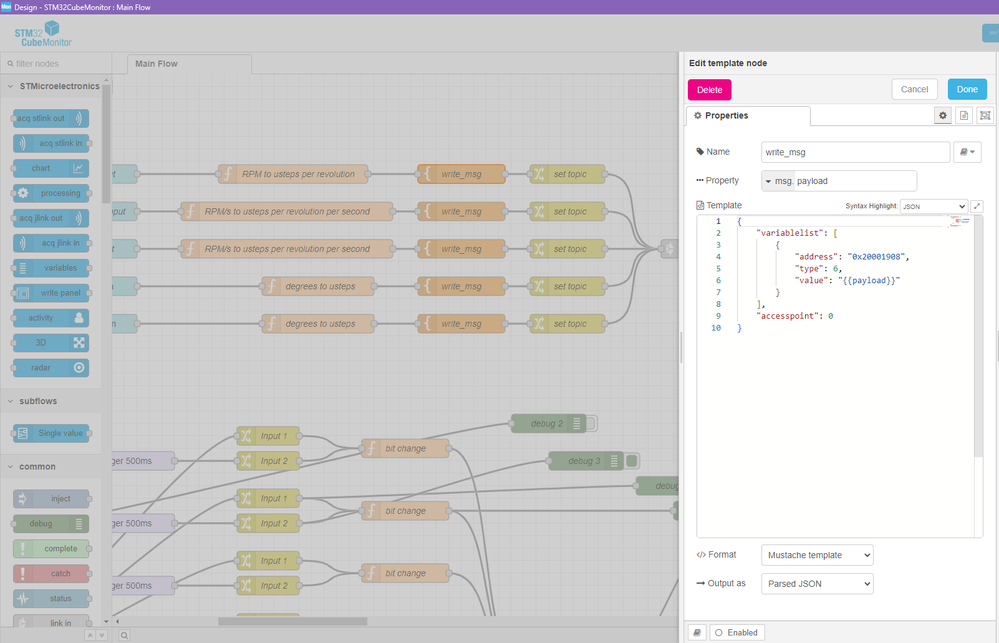Switch to the Main Flow tab
This screenshot has width=999, height=643.
click(155, 64)
